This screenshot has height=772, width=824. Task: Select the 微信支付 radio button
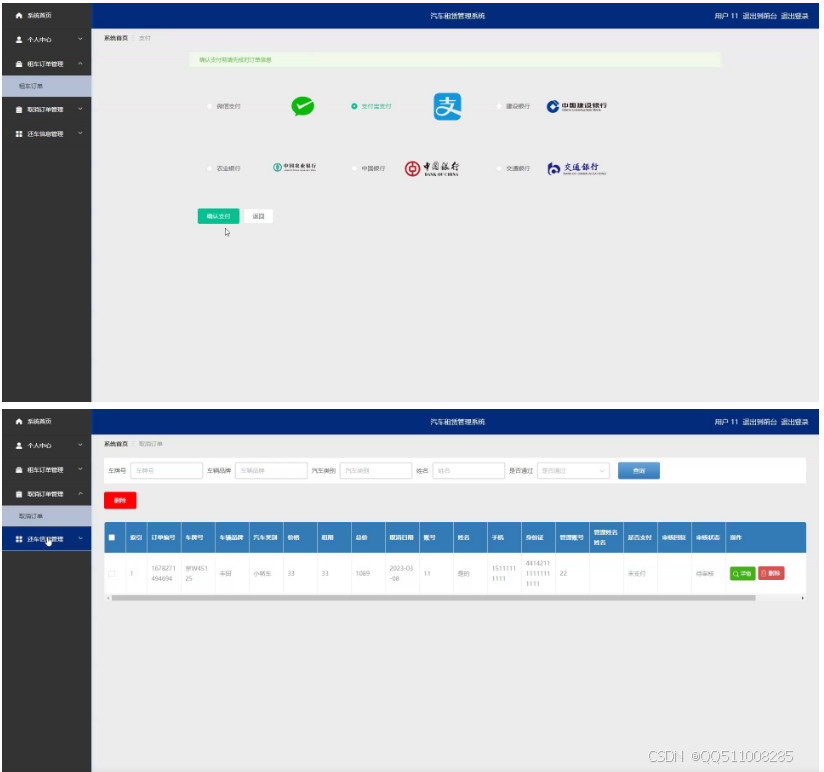(210, 106)
